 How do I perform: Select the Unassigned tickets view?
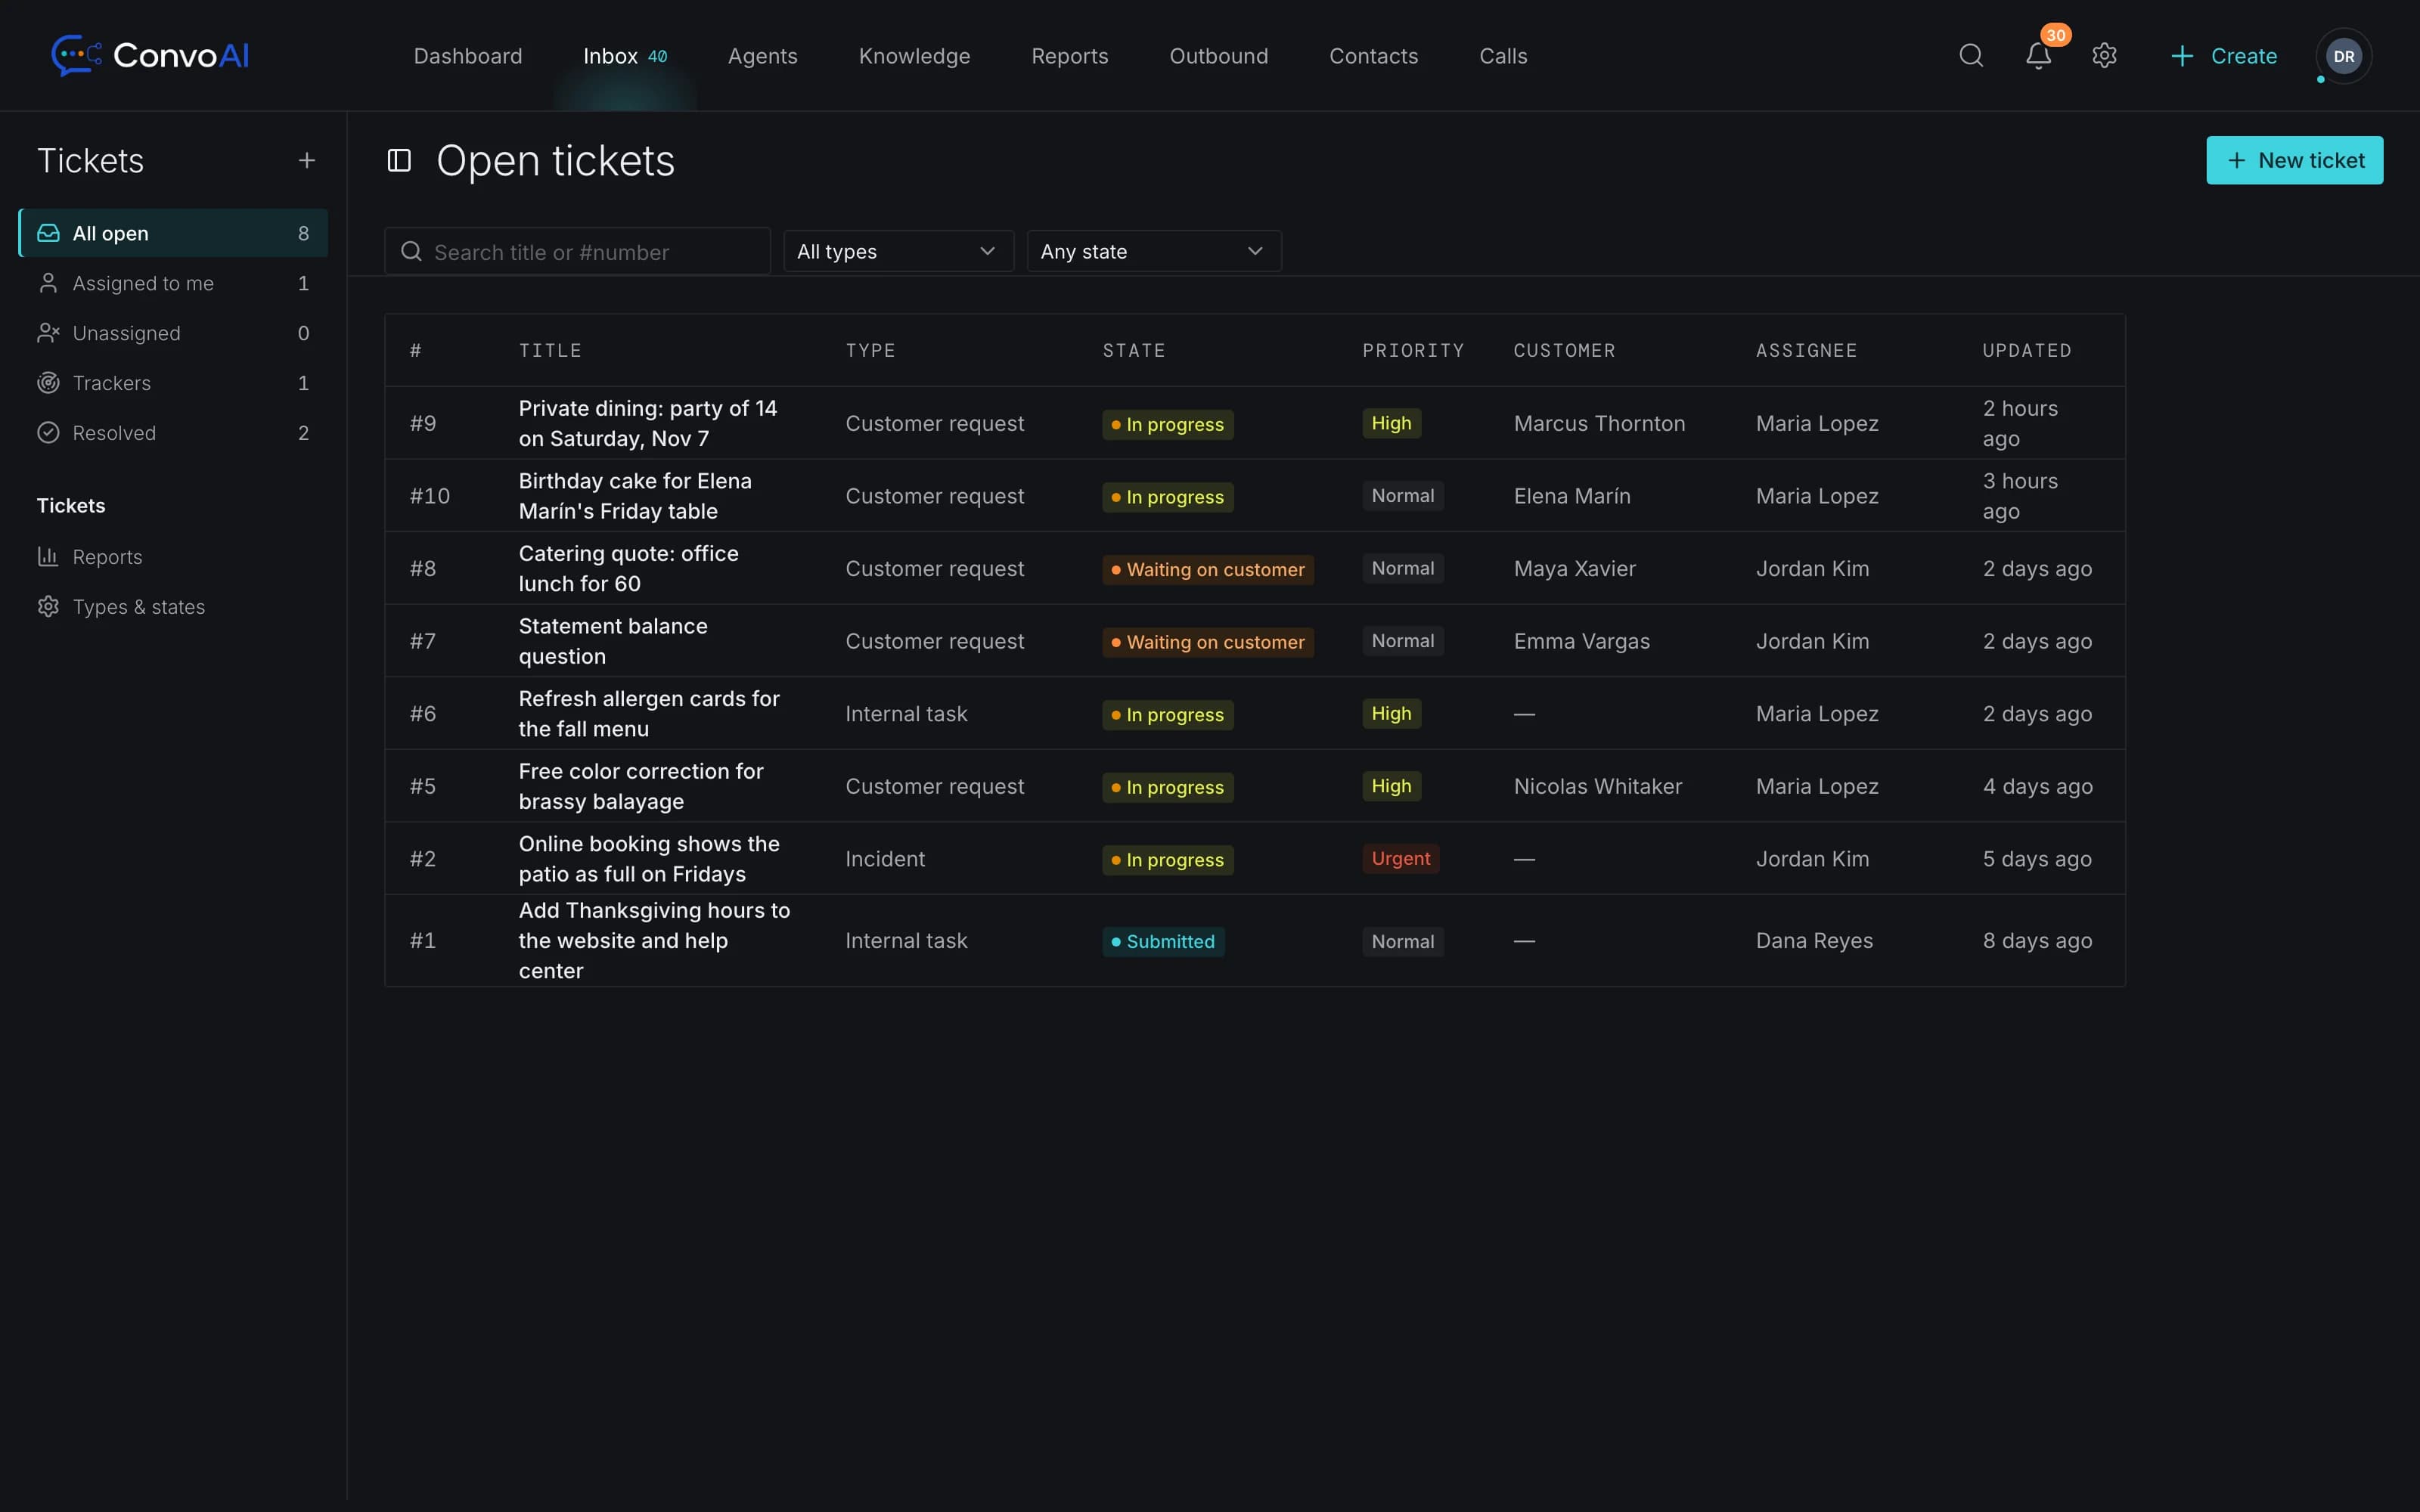[173, 333]
